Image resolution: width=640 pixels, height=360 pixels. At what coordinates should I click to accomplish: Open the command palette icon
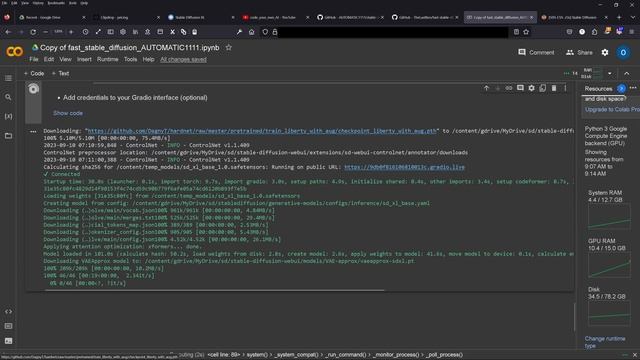tap(8, 326)
